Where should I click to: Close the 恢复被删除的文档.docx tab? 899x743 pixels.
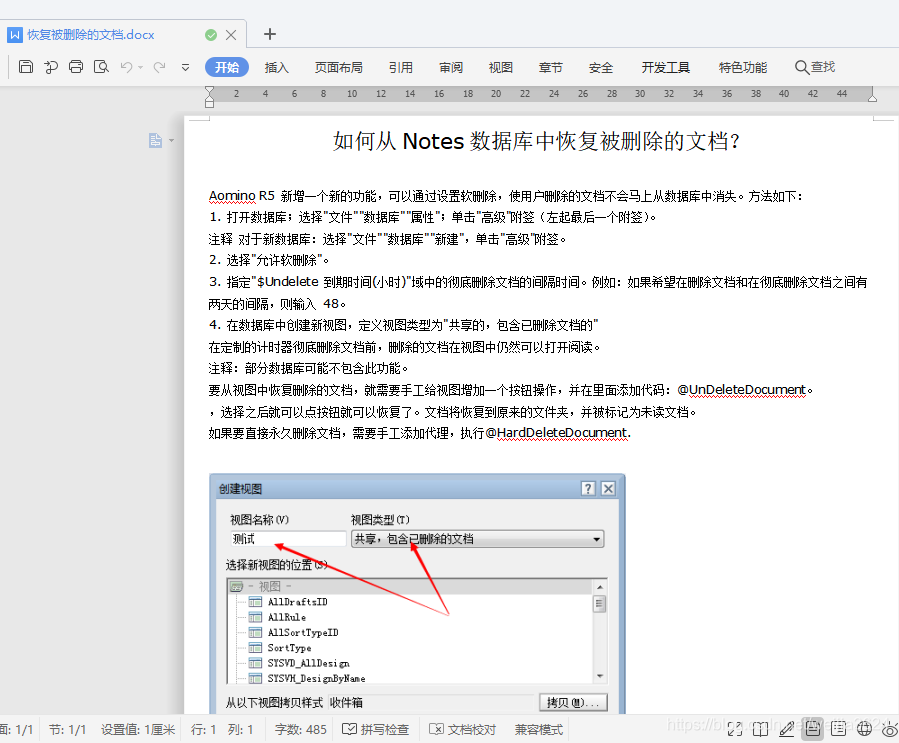tap(231, 35)
